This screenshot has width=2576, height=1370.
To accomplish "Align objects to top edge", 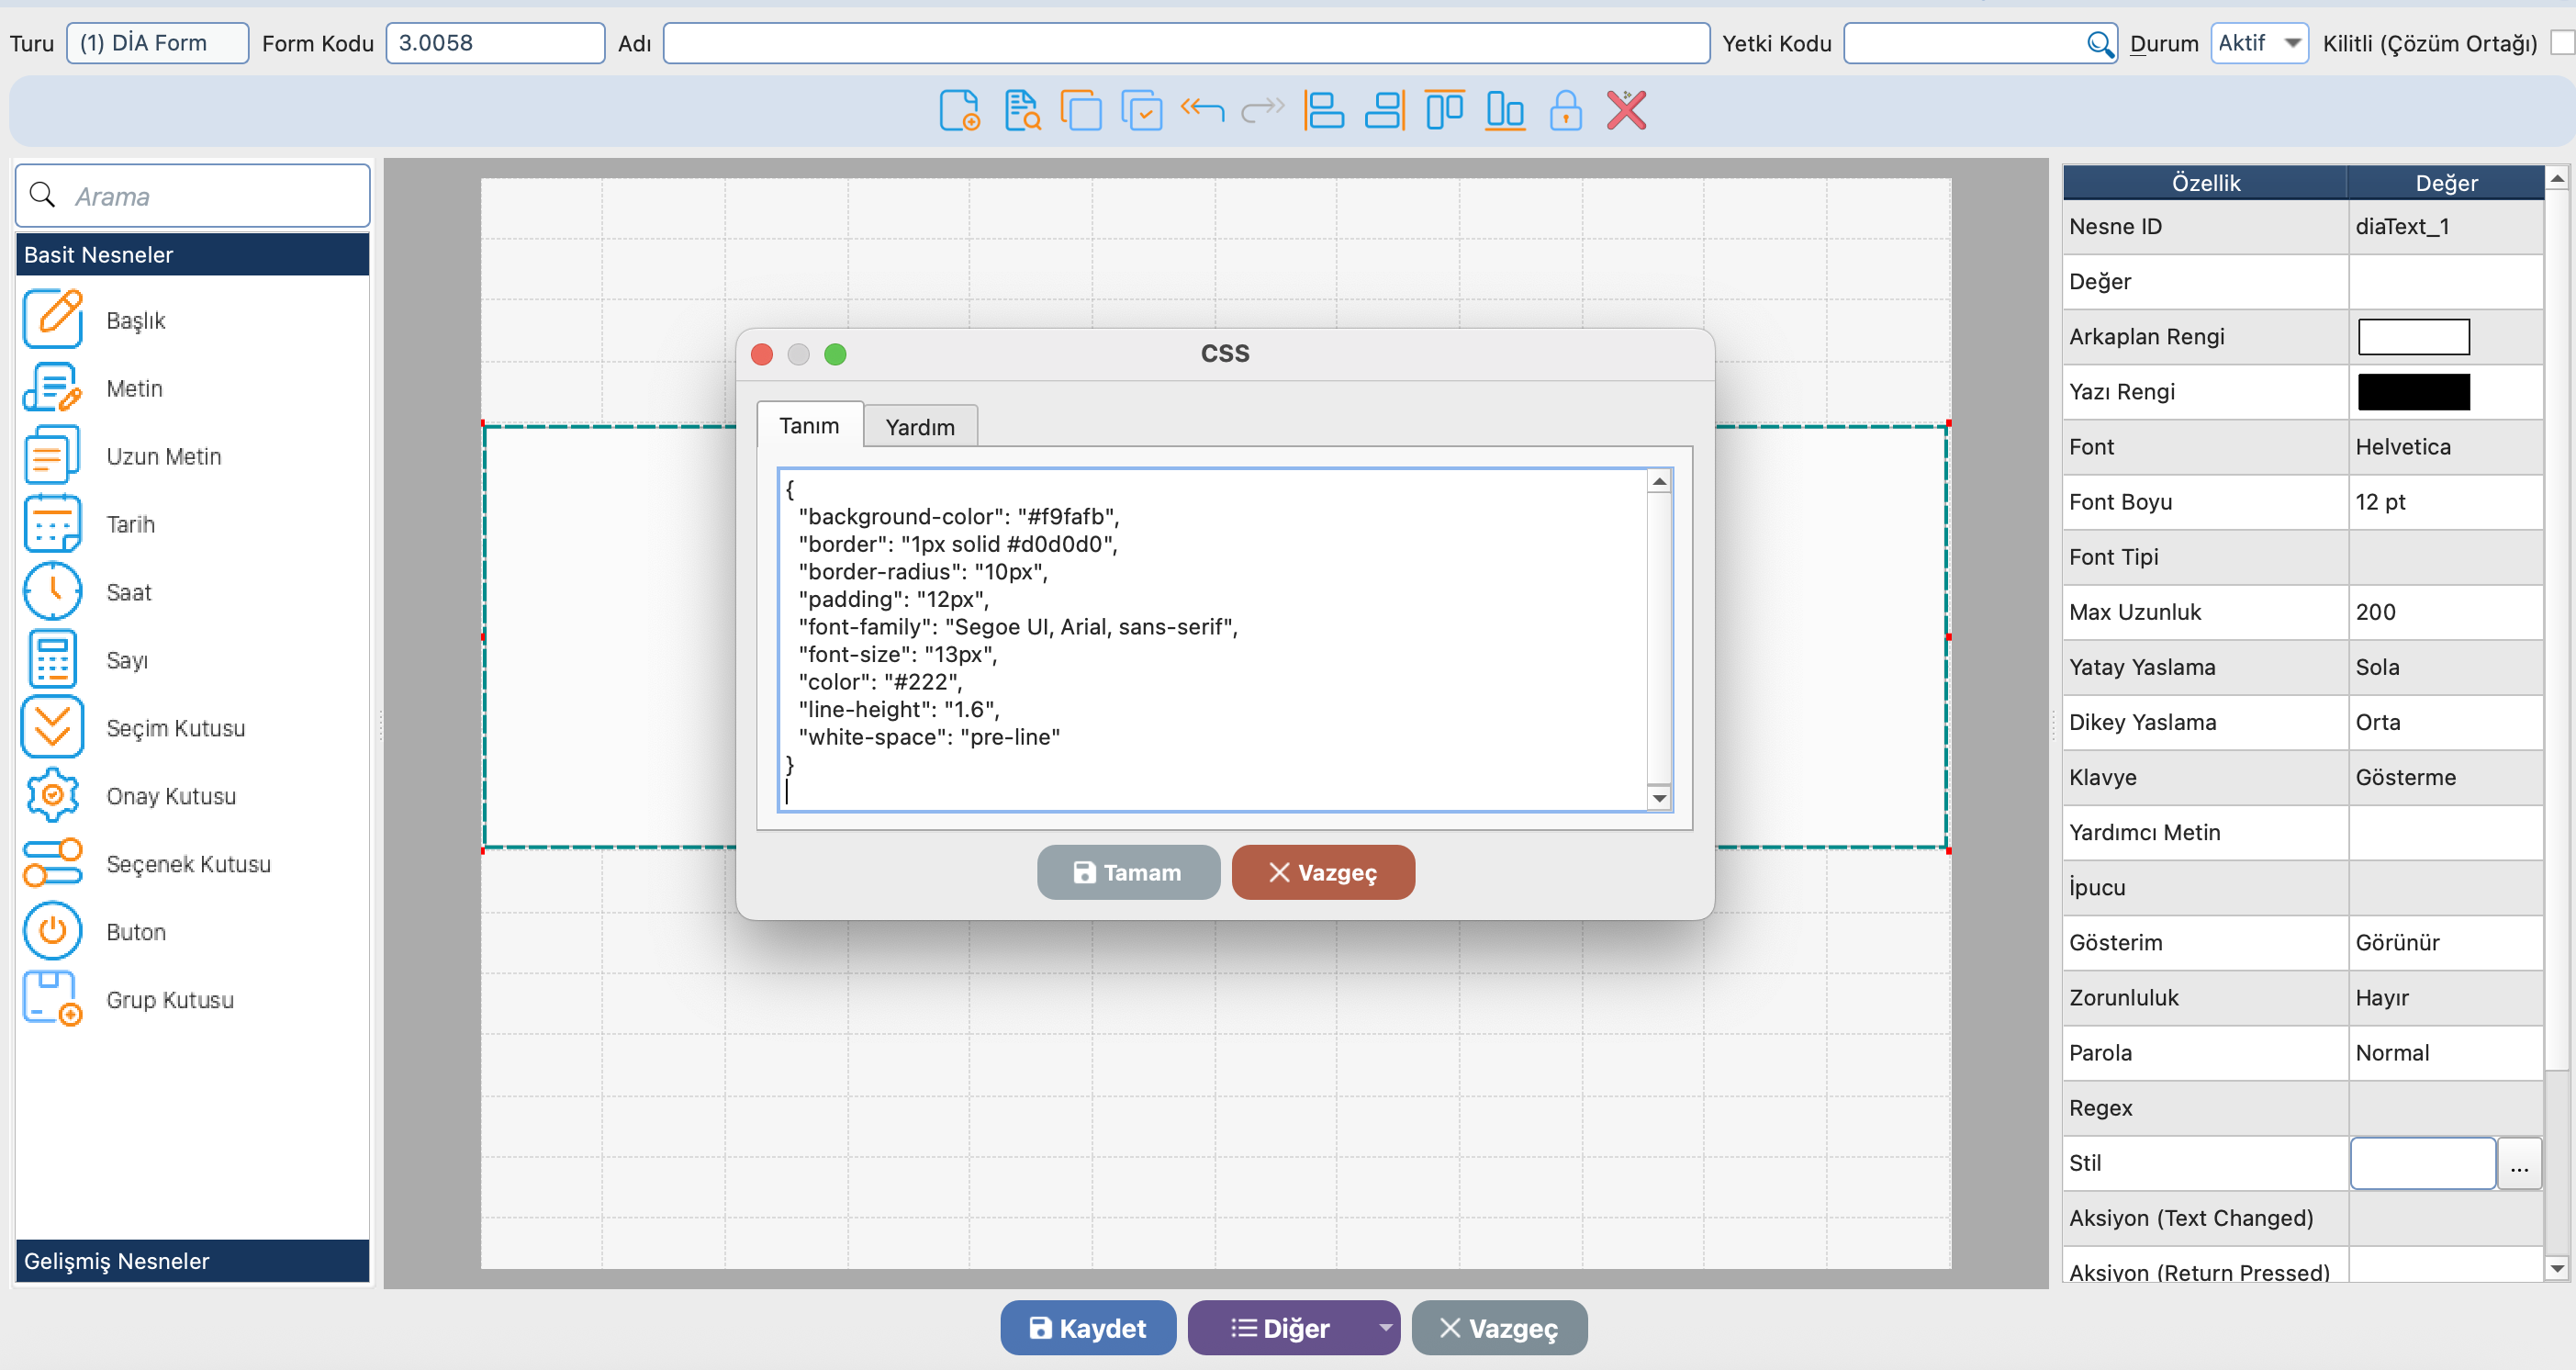I will (x=1444, y=110).
